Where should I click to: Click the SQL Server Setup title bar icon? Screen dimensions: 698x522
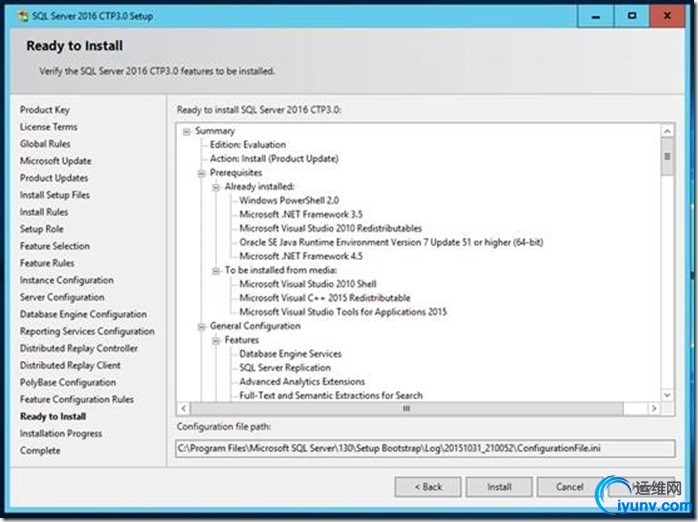(x=22, y=16)
